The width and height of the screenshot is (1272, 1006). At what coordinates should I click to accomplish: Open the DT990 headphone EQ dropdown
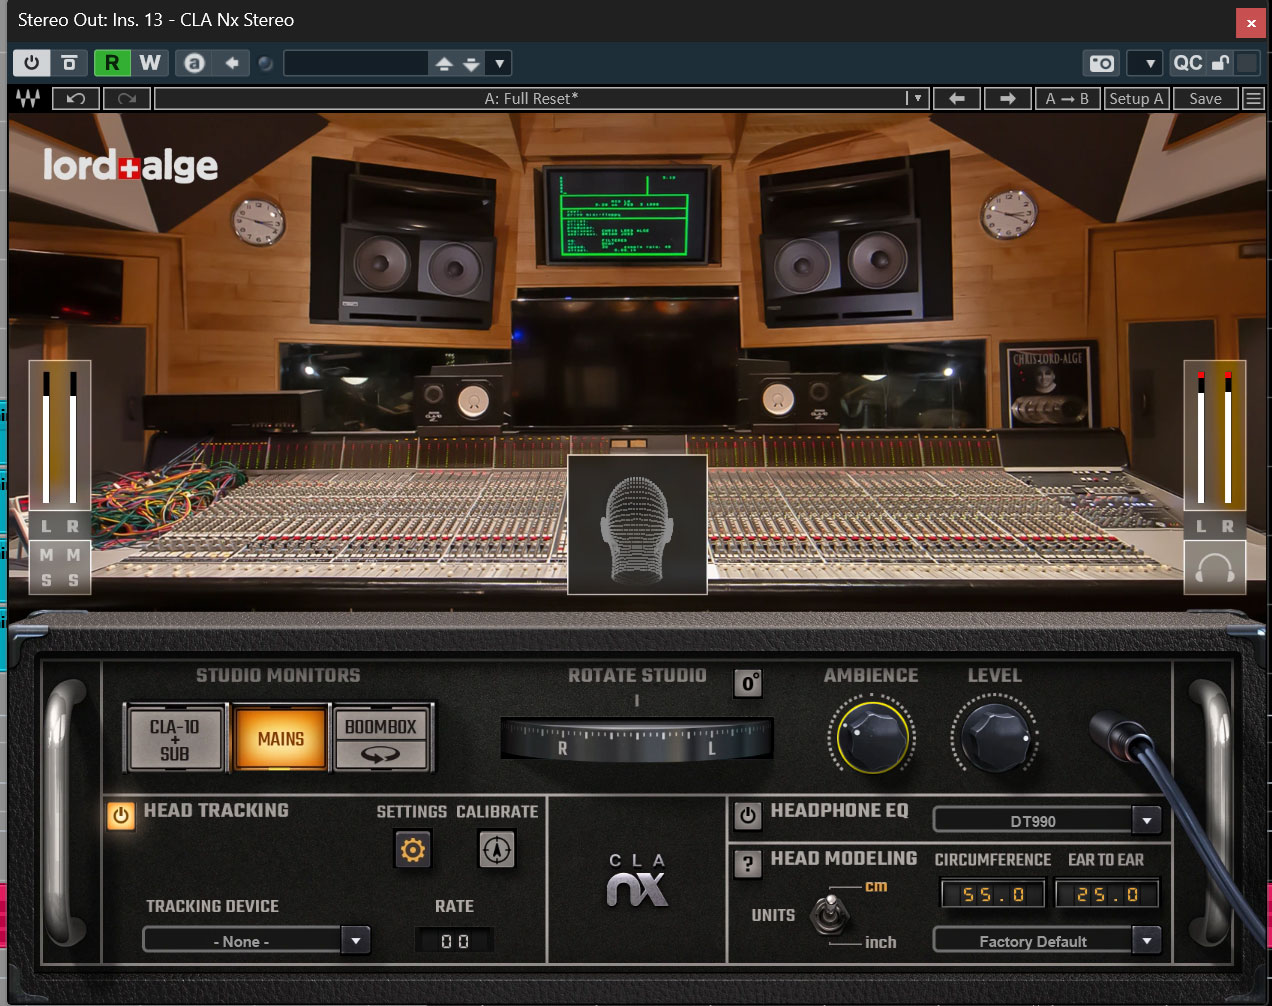coord(1147,821)
